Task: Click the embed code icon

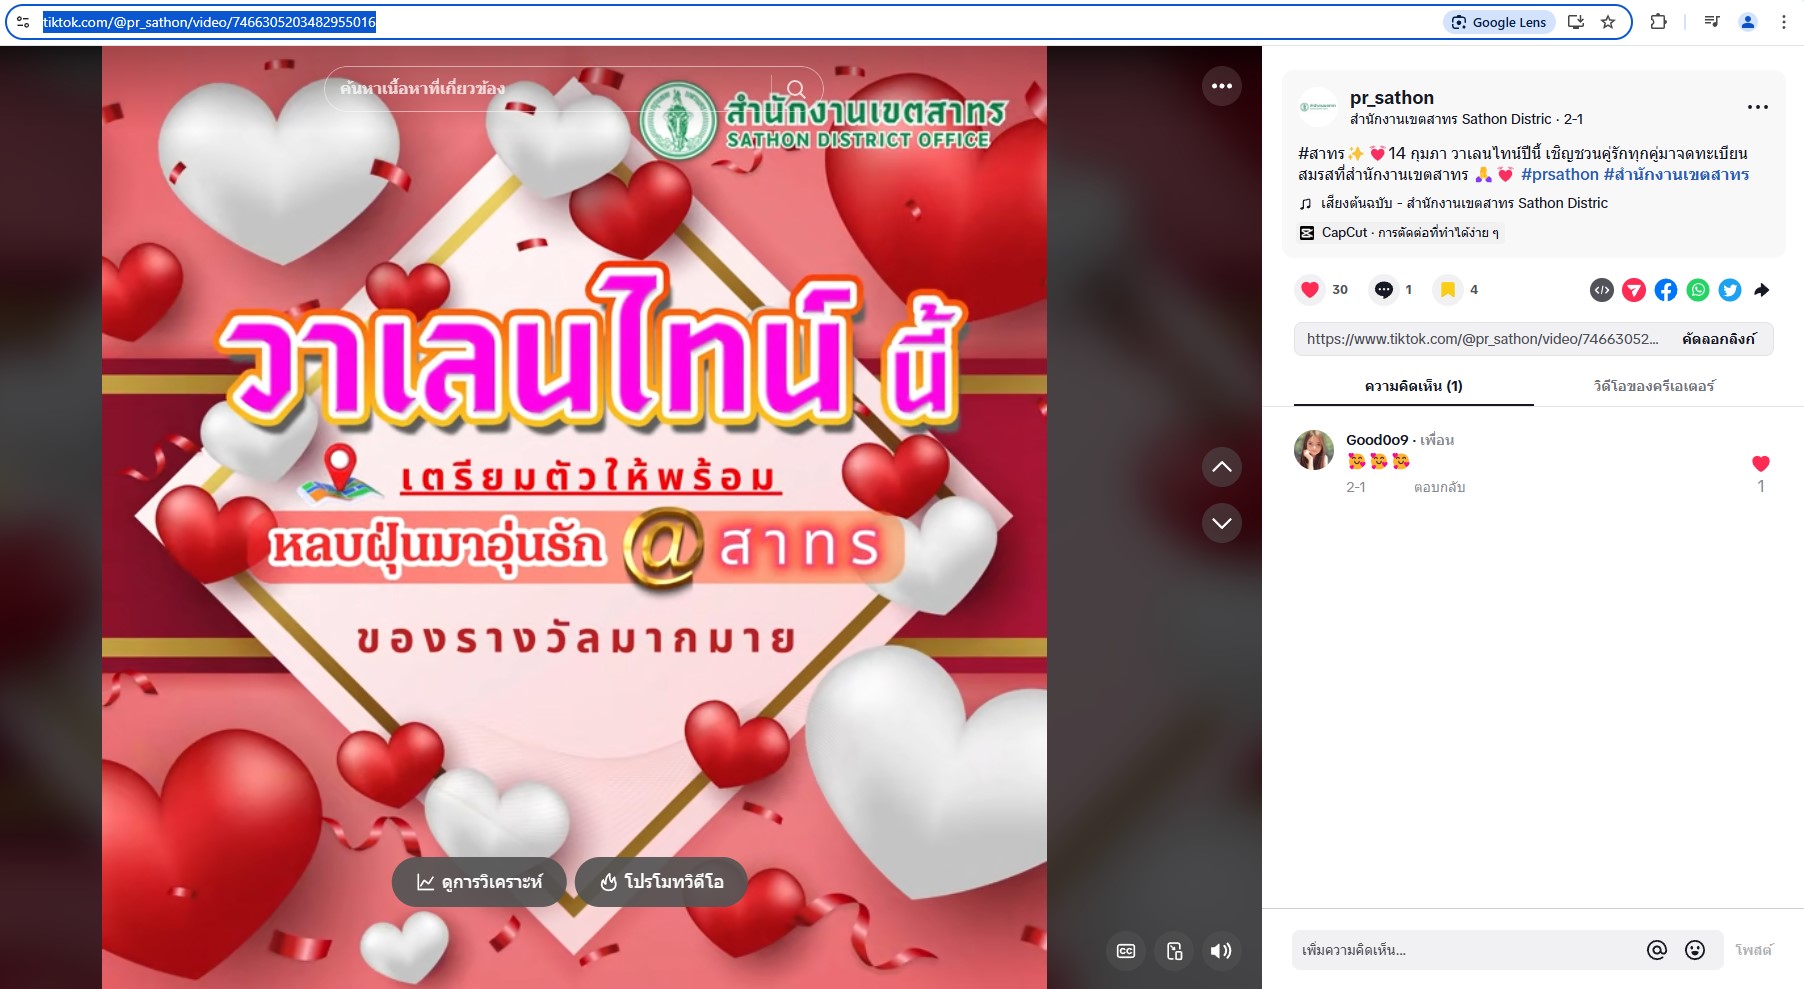Action: pyautogui.click(x=1602, y=290)
